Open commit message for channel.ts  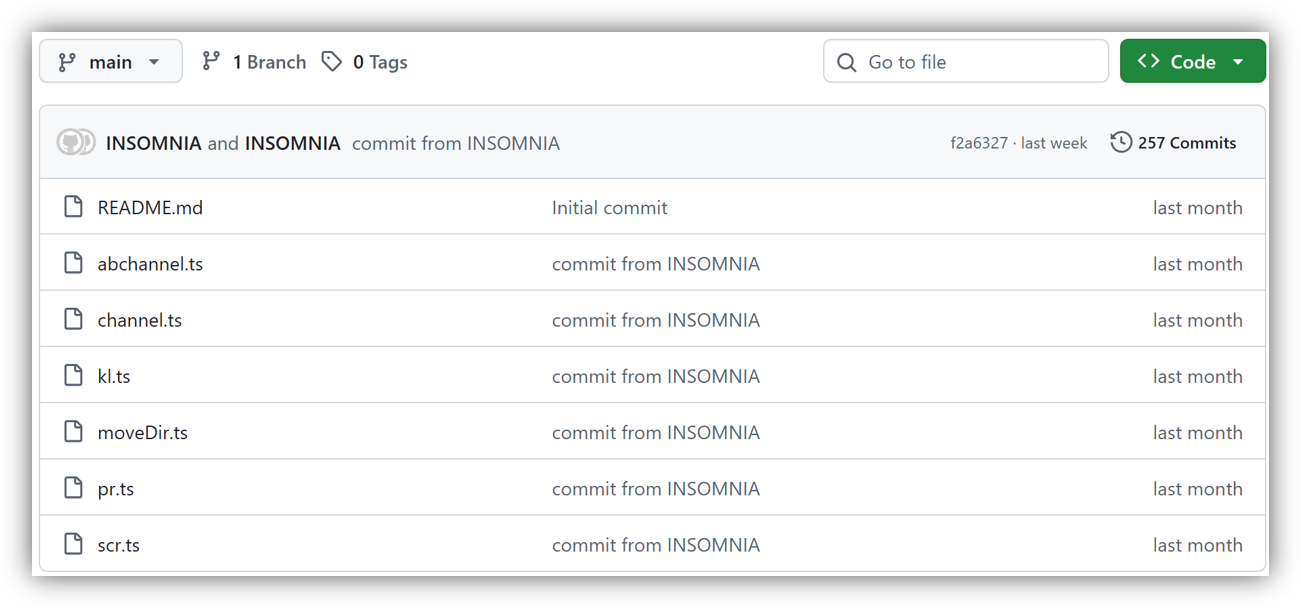tap(656, 320)
